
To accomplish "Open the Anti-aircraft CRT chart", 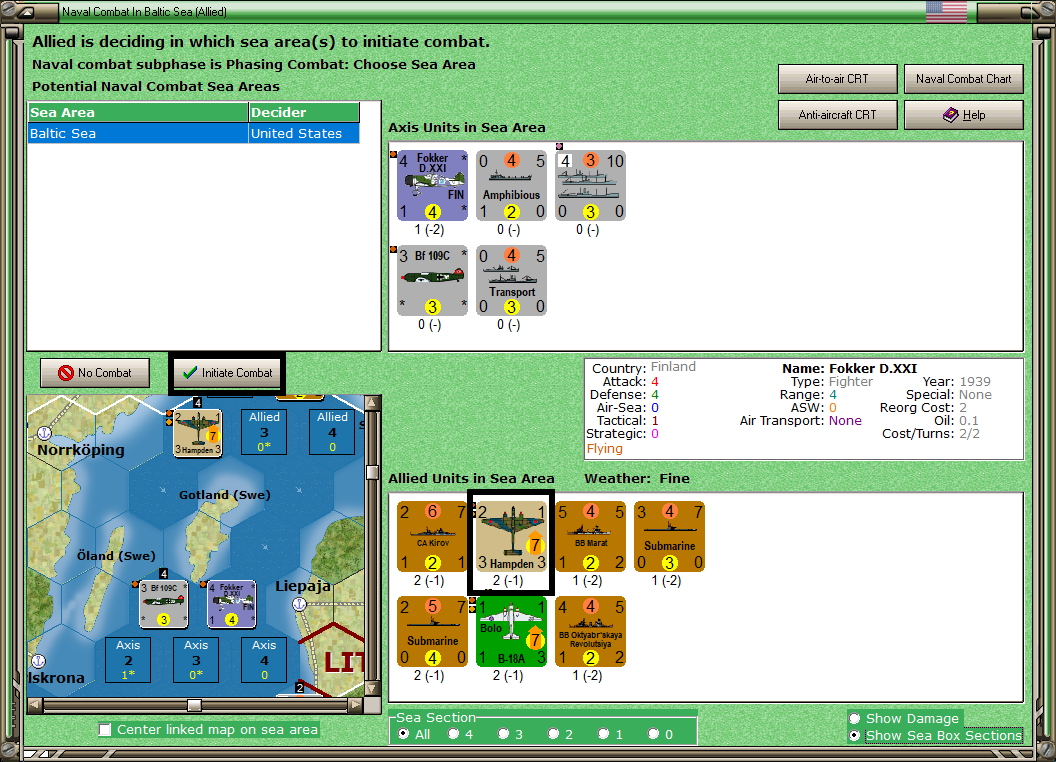I will tap(837, 115).
